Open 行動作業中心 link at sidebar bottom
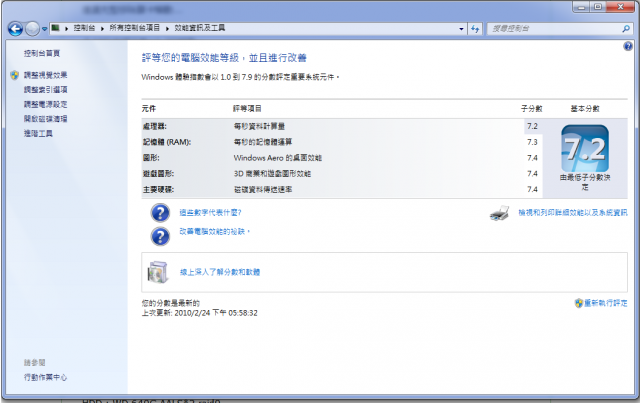The image size is (640, 403). point(45,377)
